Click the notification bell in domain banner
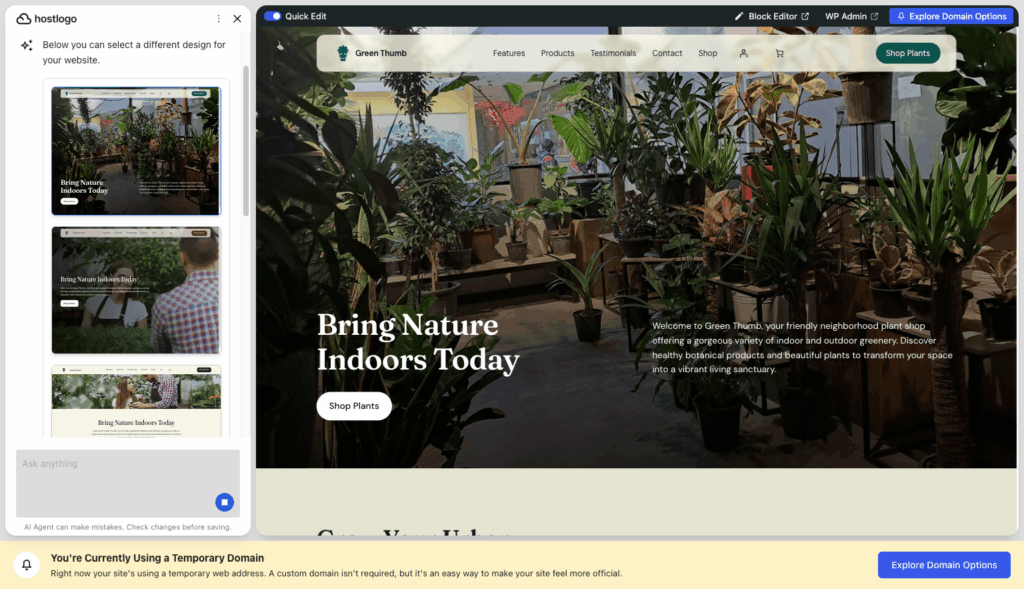Image resolution: width=1024 pixels, height=589 pixels. pyautogui.click(x=27, y=564)
